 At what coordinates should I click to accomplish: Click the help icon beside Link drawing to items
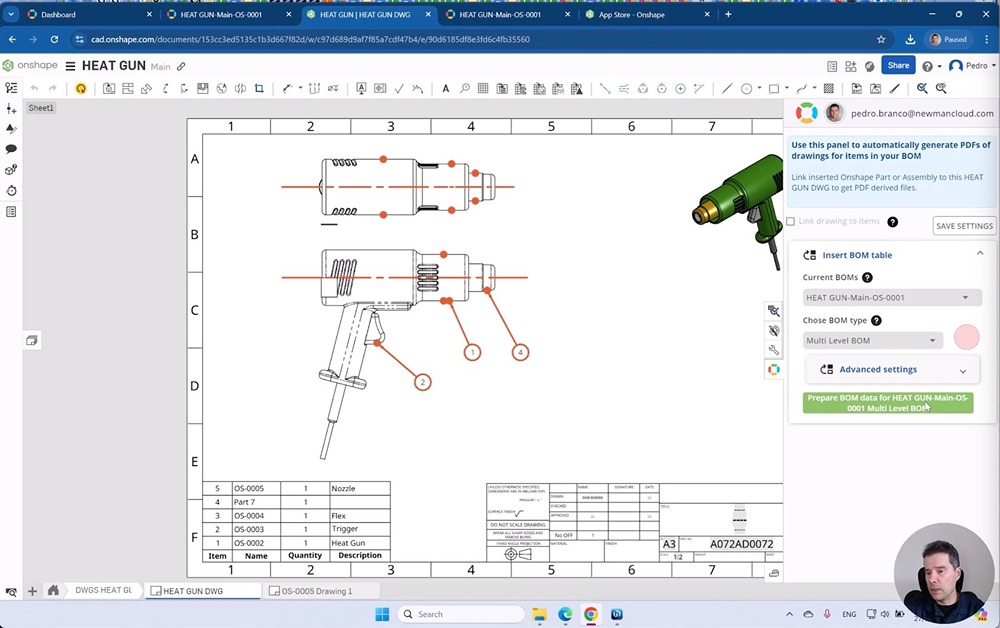(x=893, y=222)
